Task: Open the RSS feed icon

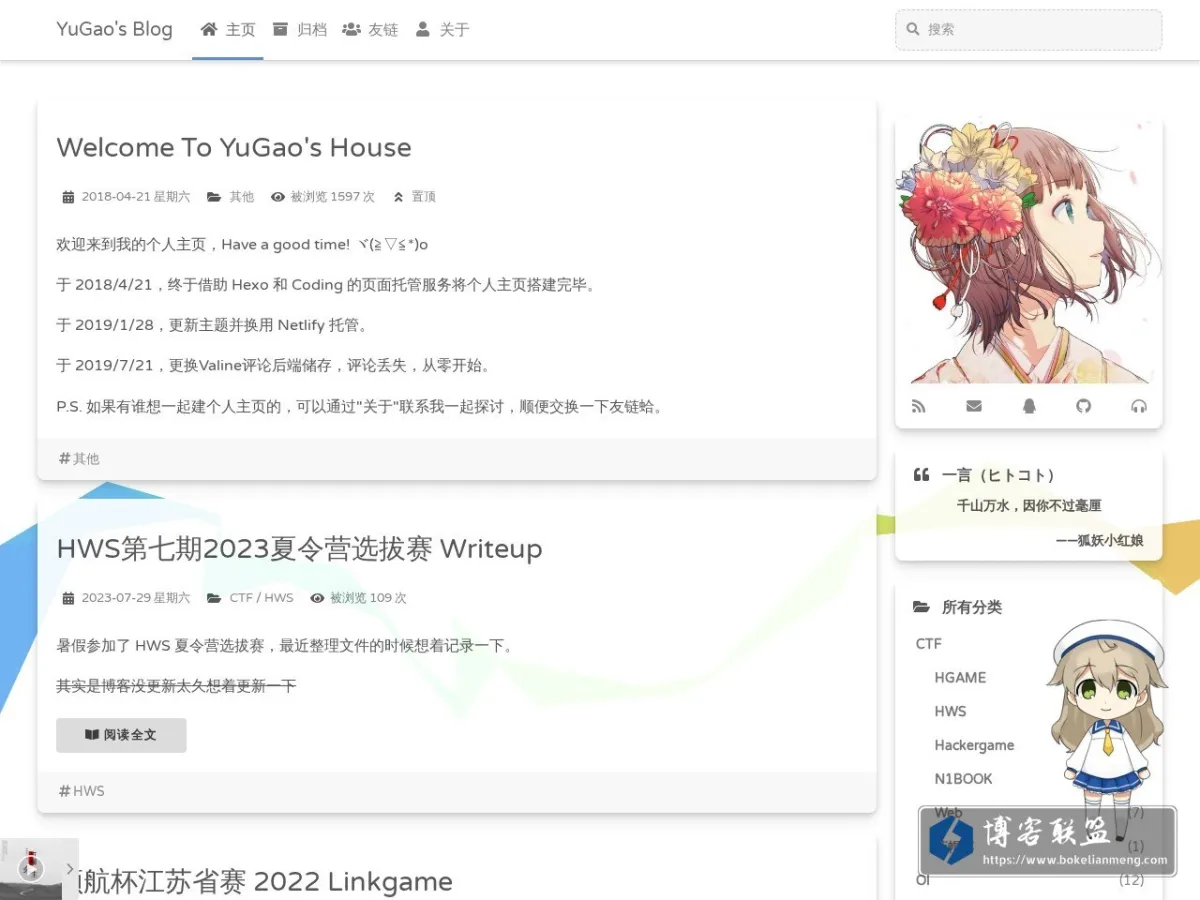Action: pyautogui.click(x=919, y=406)
